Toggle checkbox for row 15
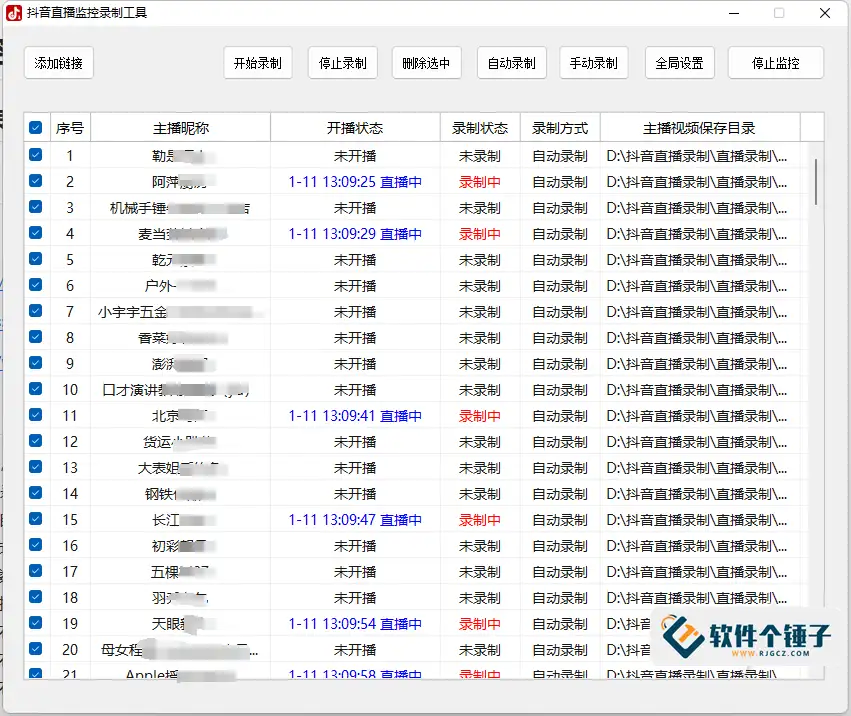Viewport: 851px width, 716px height. click(36, 518)
